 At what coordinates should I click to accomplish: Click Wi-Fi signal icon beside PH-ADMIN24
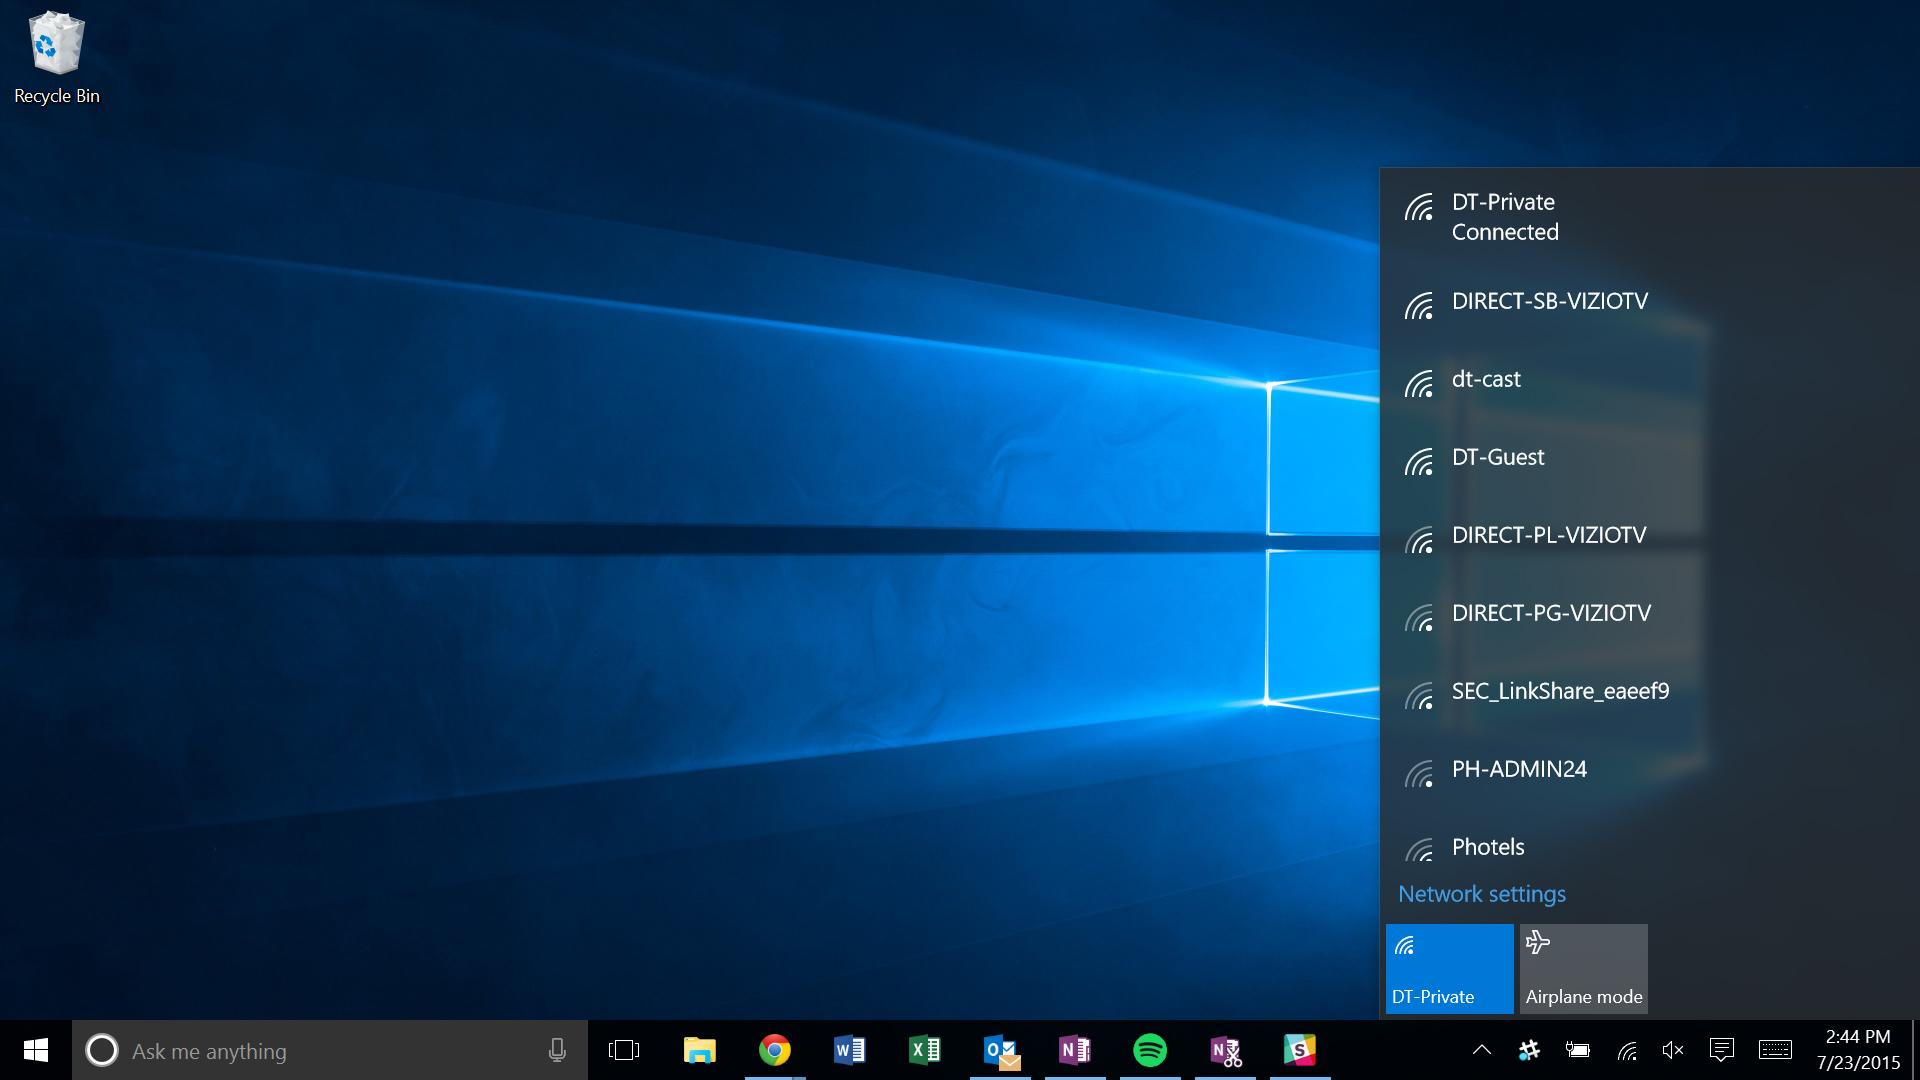pyautogui.click(x=1419, y=774)
